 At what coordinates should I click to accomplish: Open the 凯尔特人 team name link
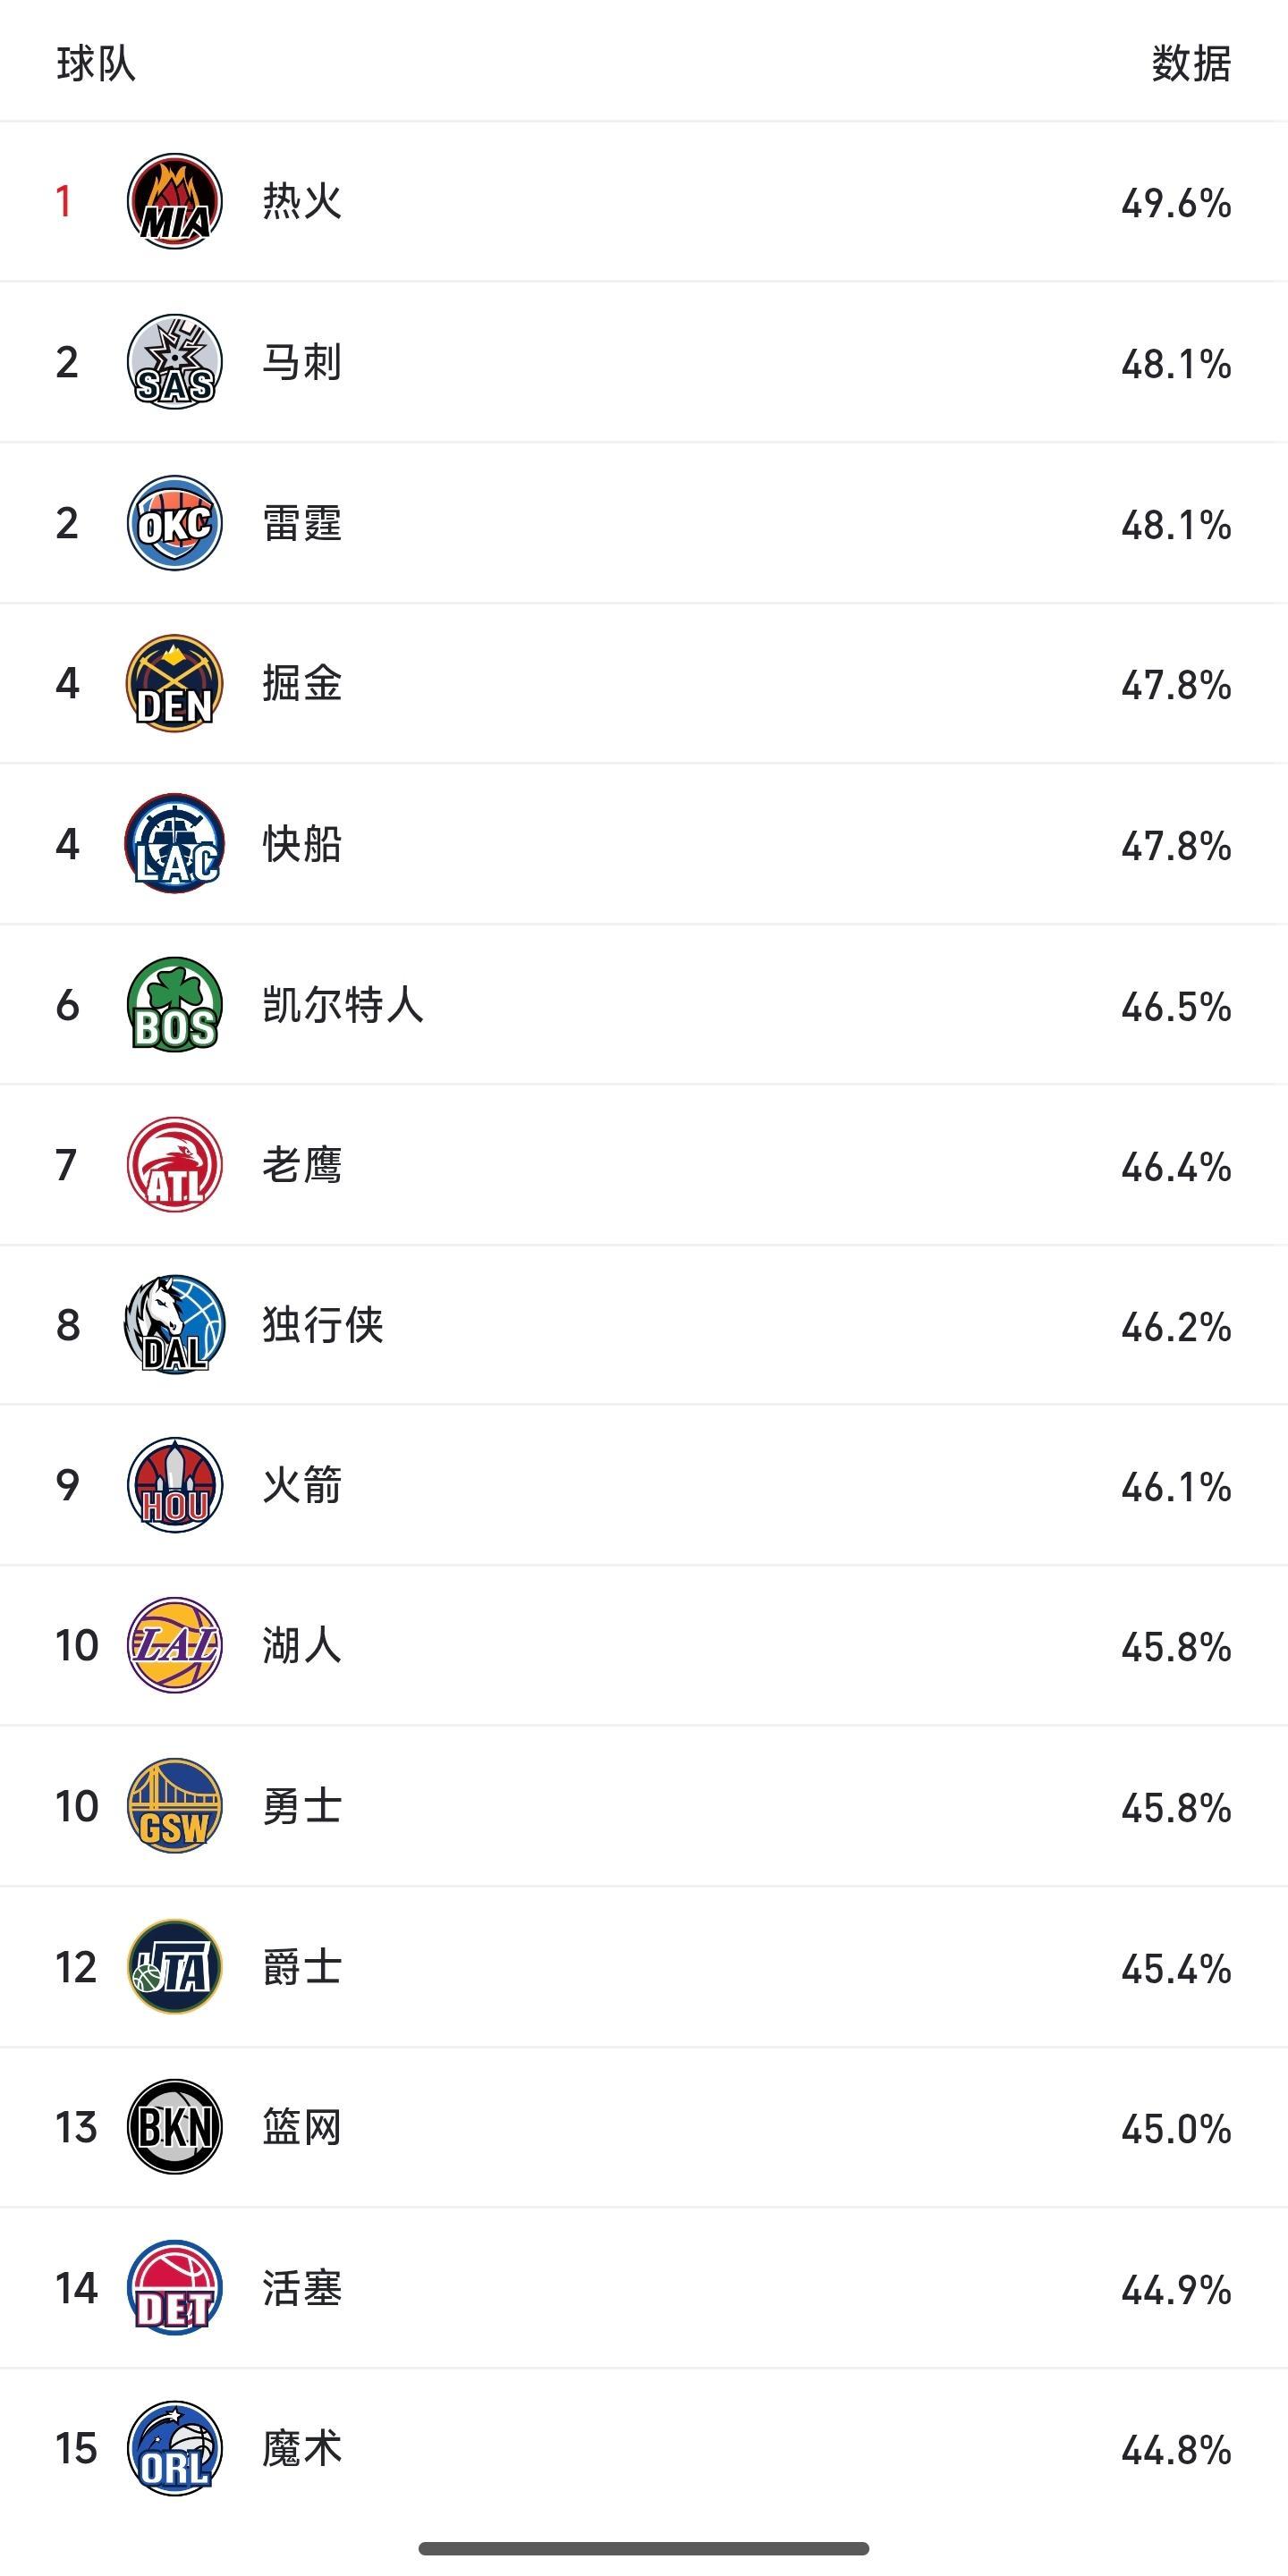pos(343,1005)
